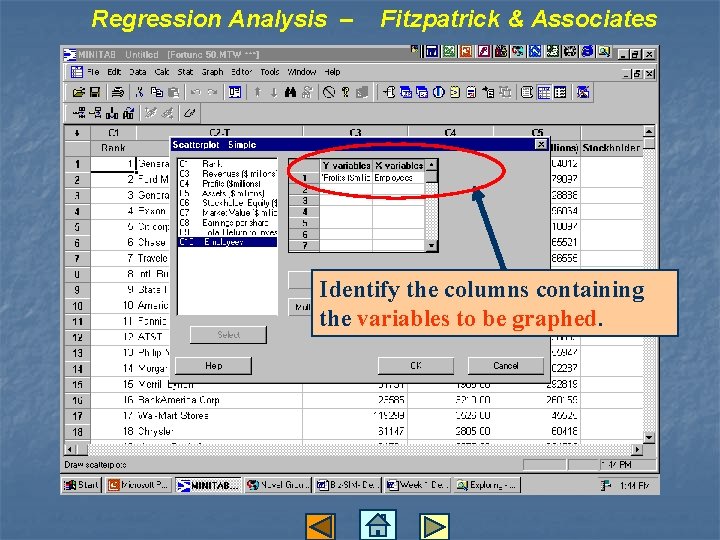The width and height of the screenshot is (720, 540).
Task: Click the worksheet control icon left of File
Action: coord(76,72)
